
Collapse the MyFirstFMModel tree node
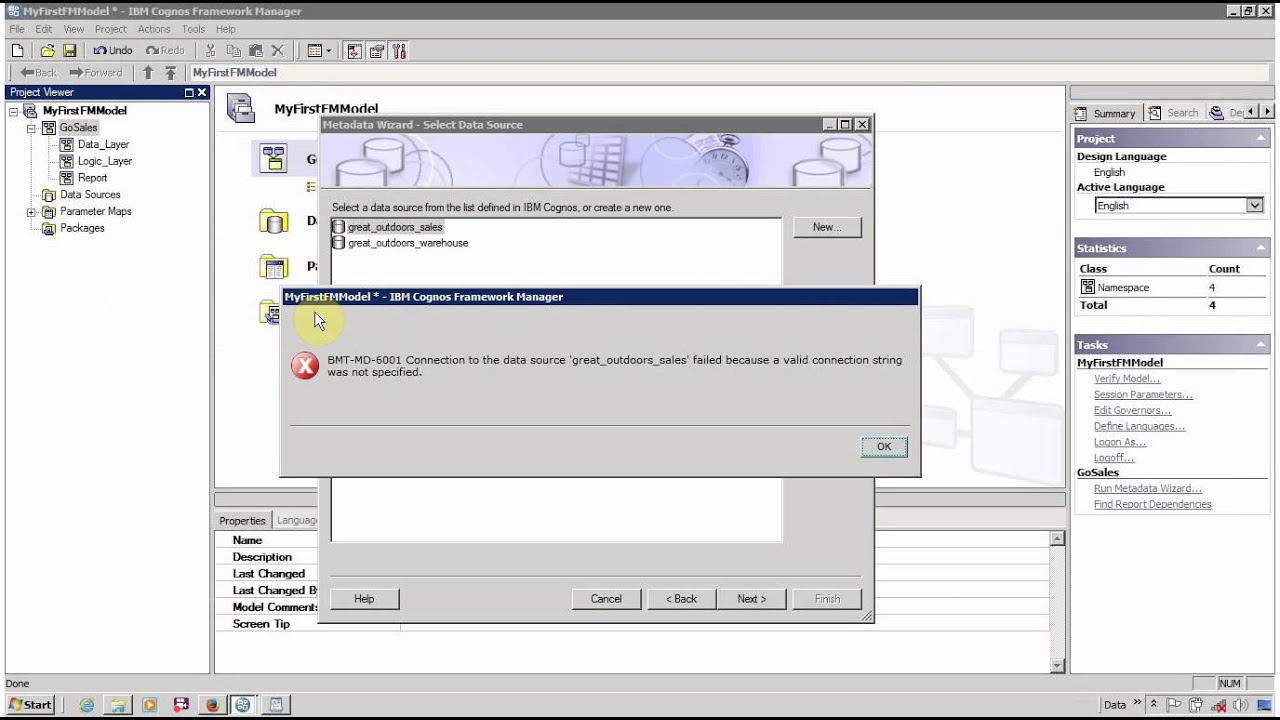click(x=14, y=111)
